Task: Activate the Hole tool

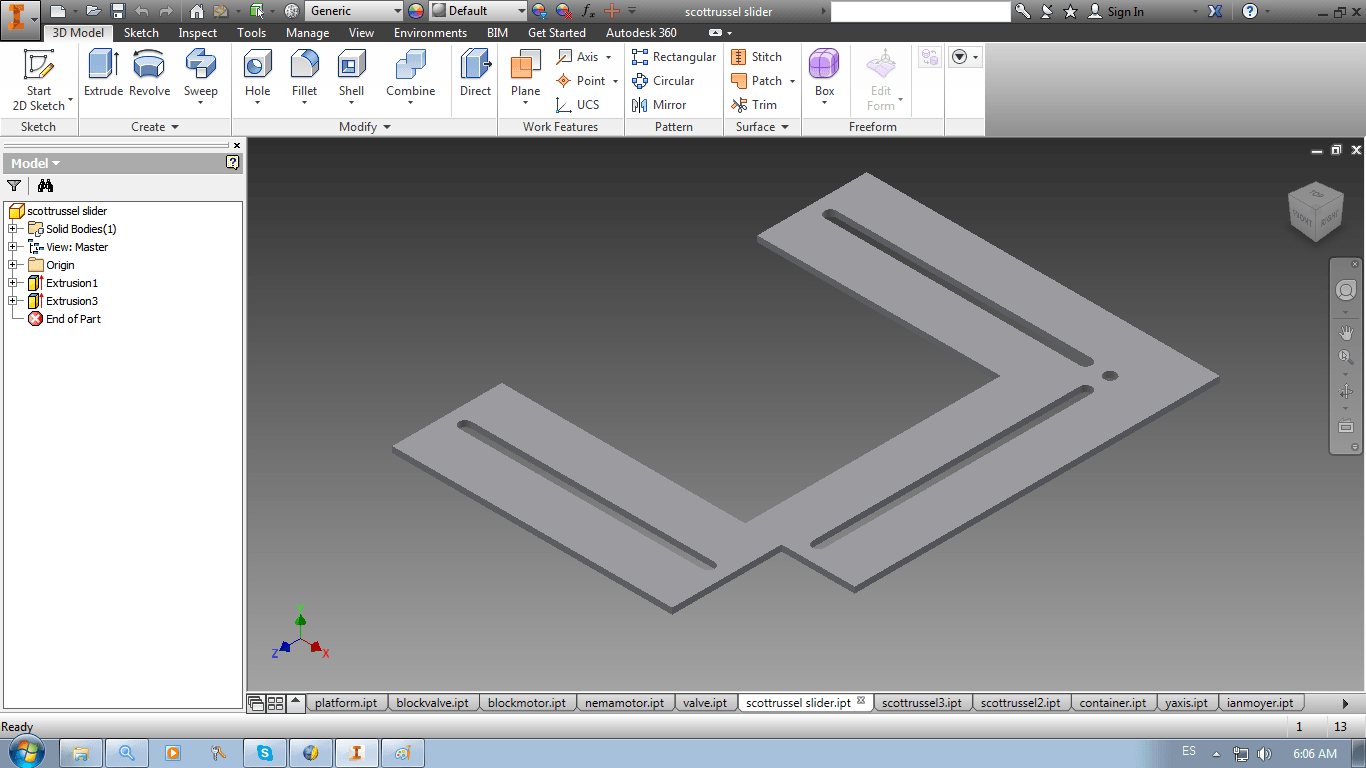Action: (x=257, y=76)
